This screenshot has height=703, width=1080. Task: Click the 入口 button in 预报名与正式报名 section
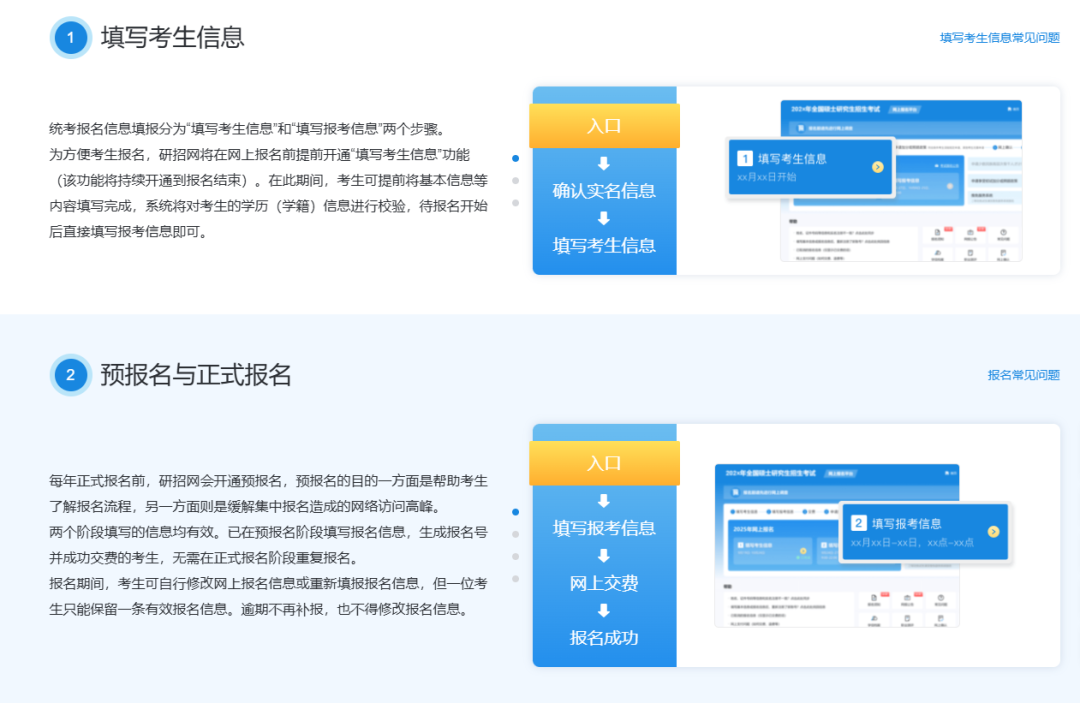coord(604,463)
